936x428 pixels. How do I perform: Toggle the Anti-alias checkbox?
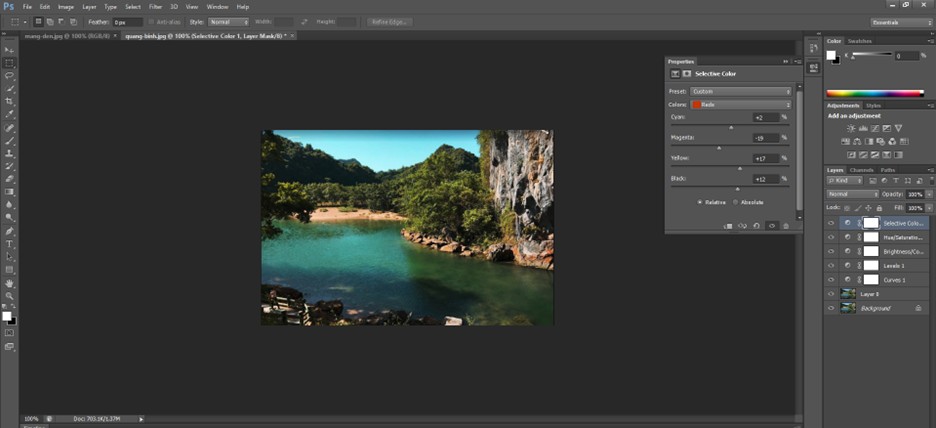click(151, 22)
